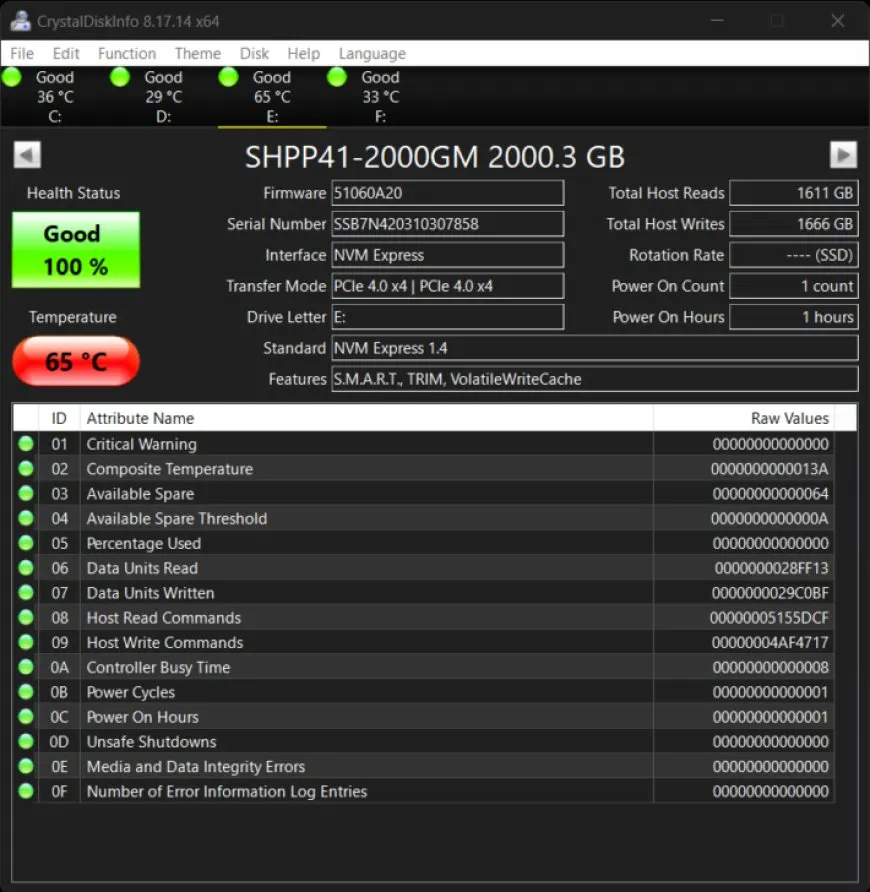Image resolution: width=870 pixels, height=892 pixels.
Task: Click the Total Host Reads value 1611 GB
Action: coord(794,193)
